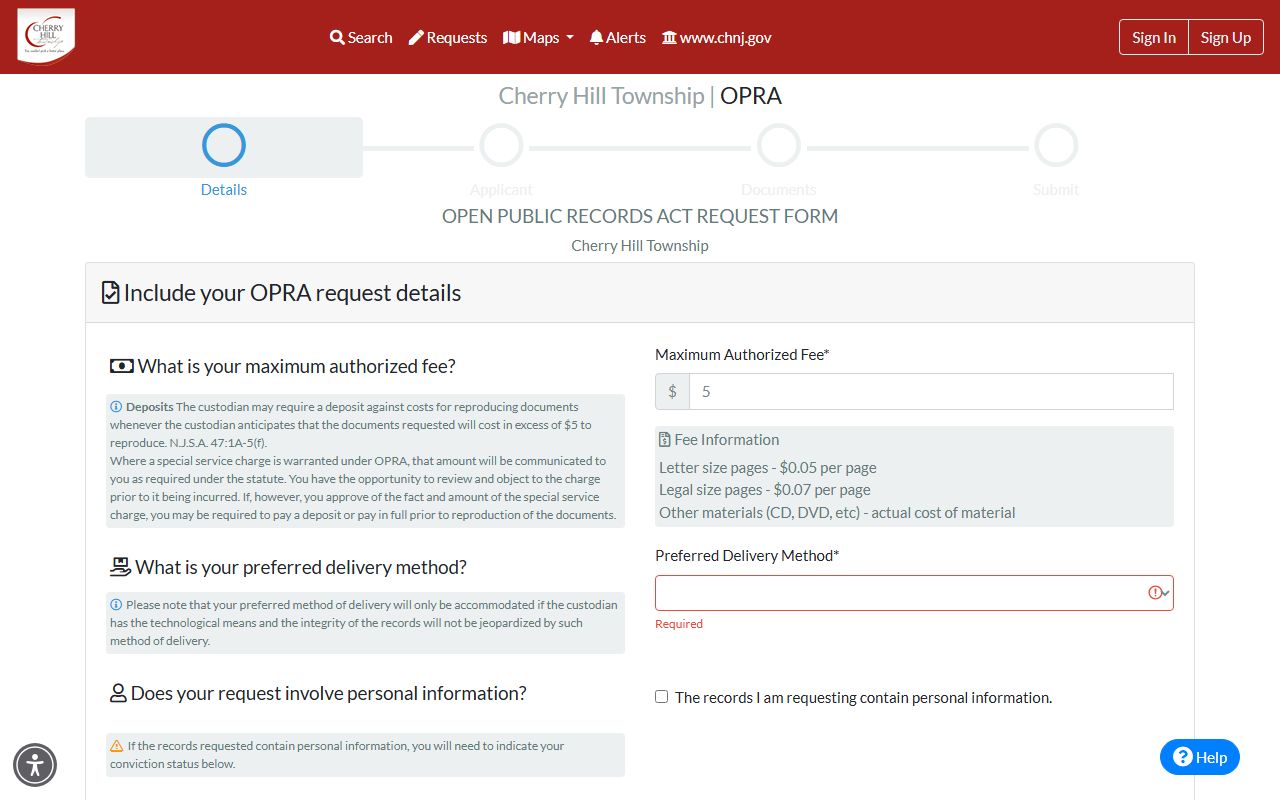
Task: Click the magnifier icon beside Search
Action: pyautogui.click(x=337, y=37)
